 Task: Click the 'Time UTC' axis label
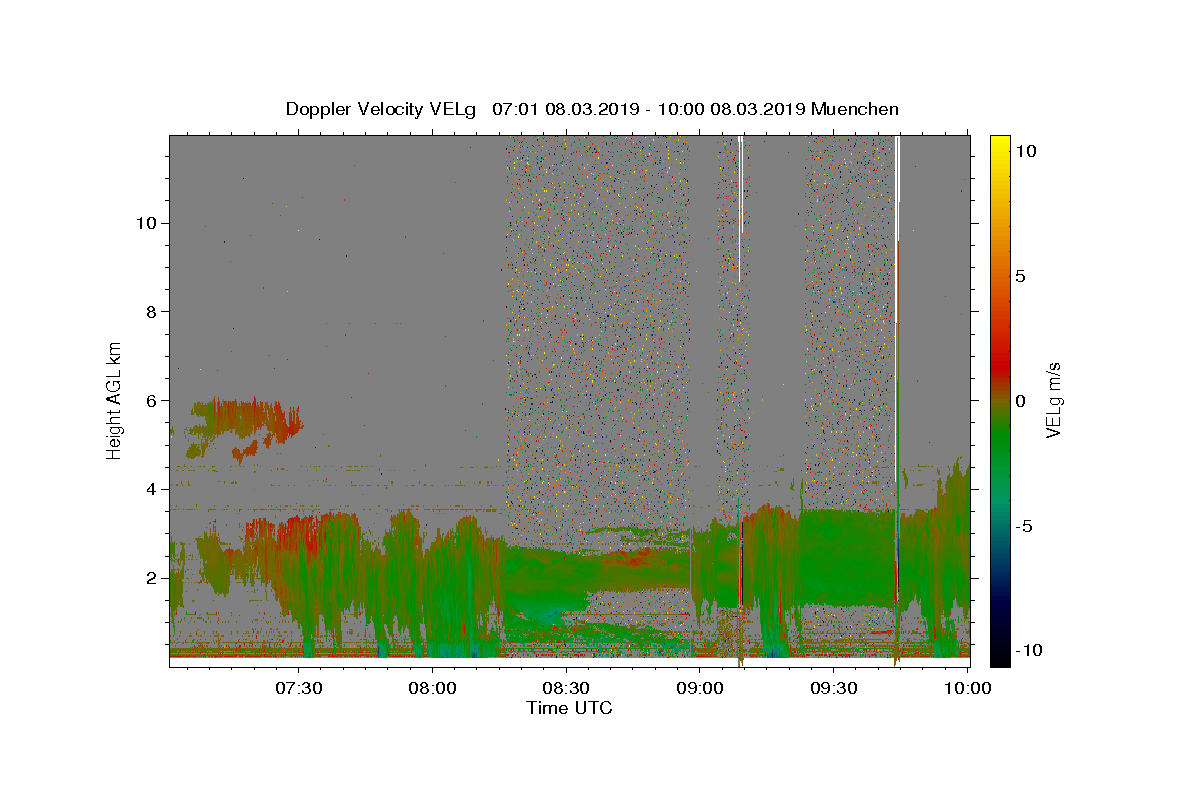coord(569,708)
